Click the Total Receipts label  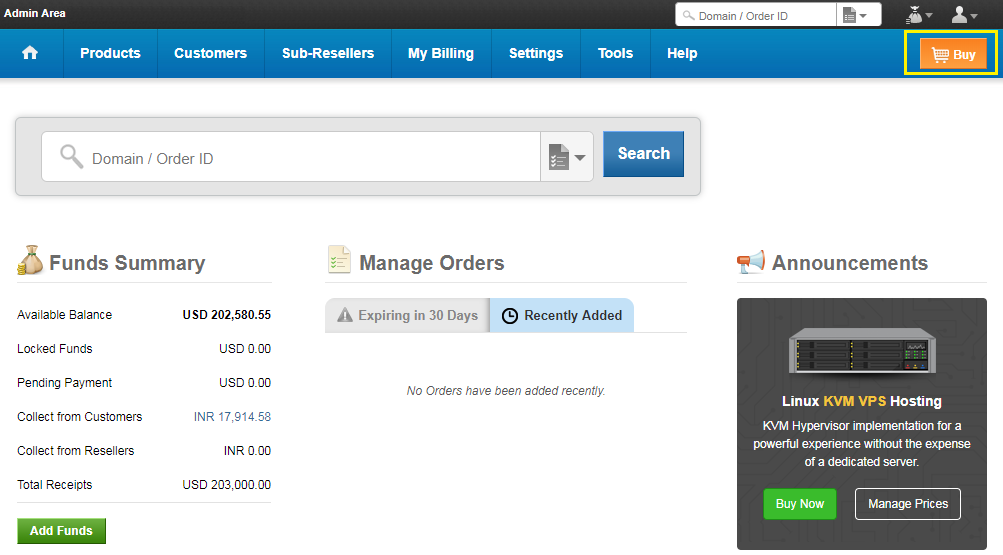pyautogui.click(x=55, y=485)
